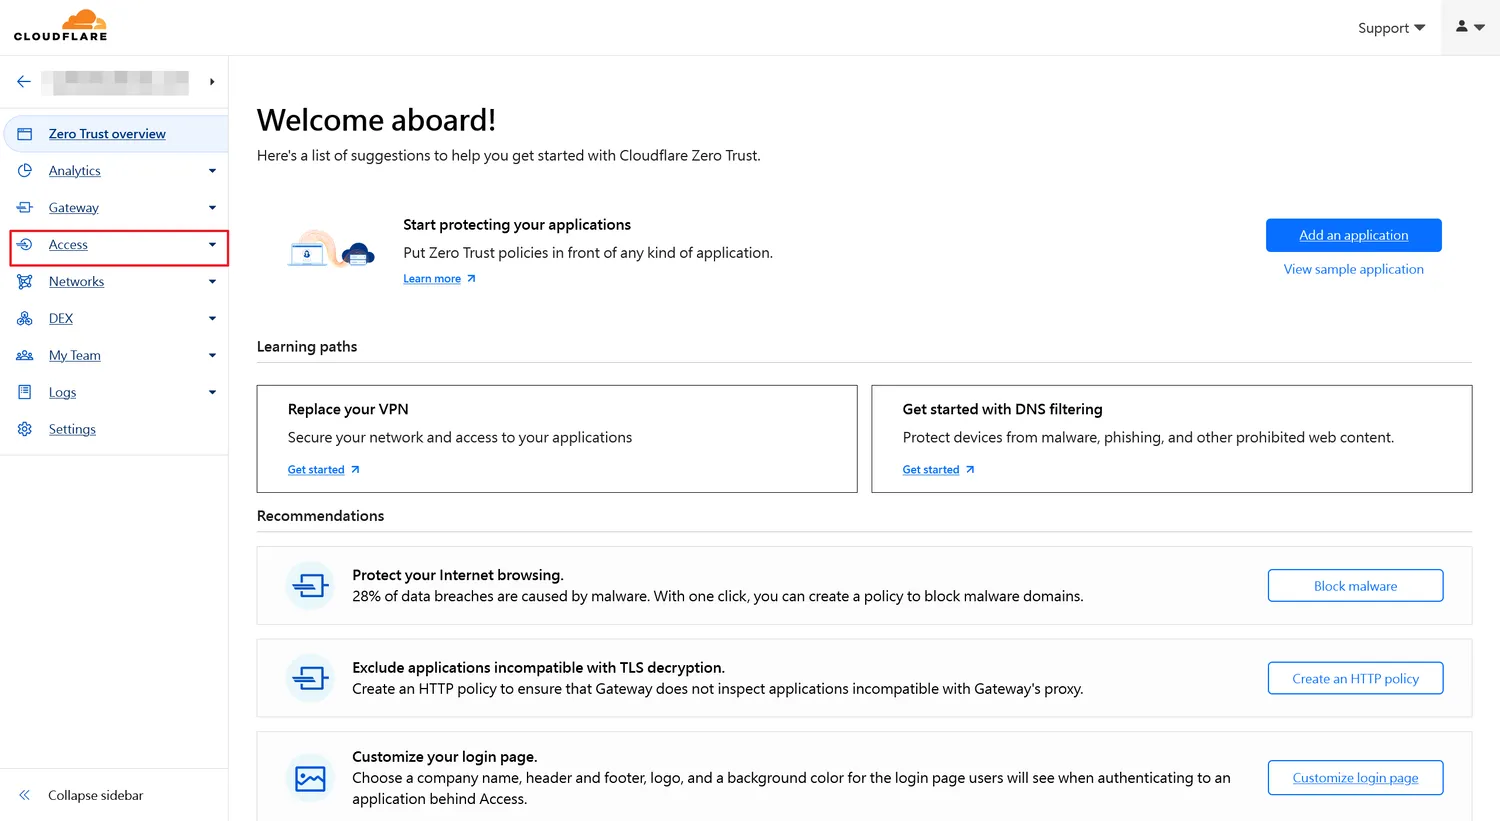This screenshot has width=1500, height=821.
Task: Click the Gateway icon in sidebar
Action: click(x=25, y=208)
